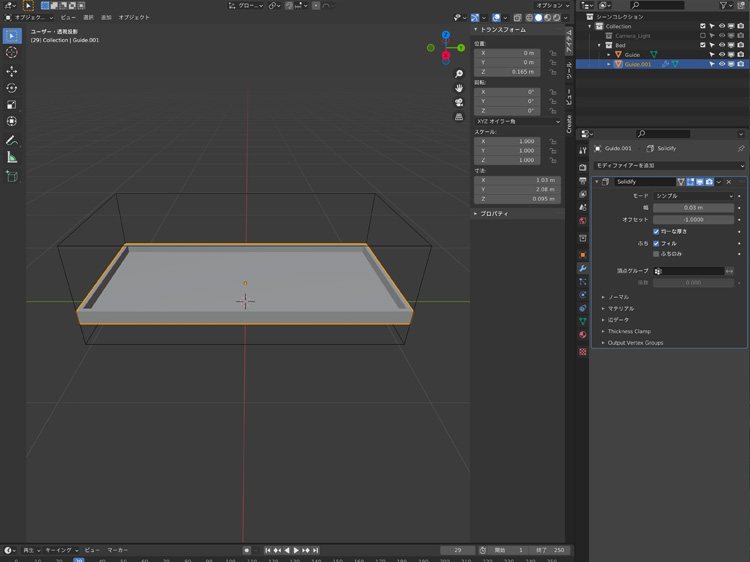Select the Move tool in the toolbar

tap(12, 71)
